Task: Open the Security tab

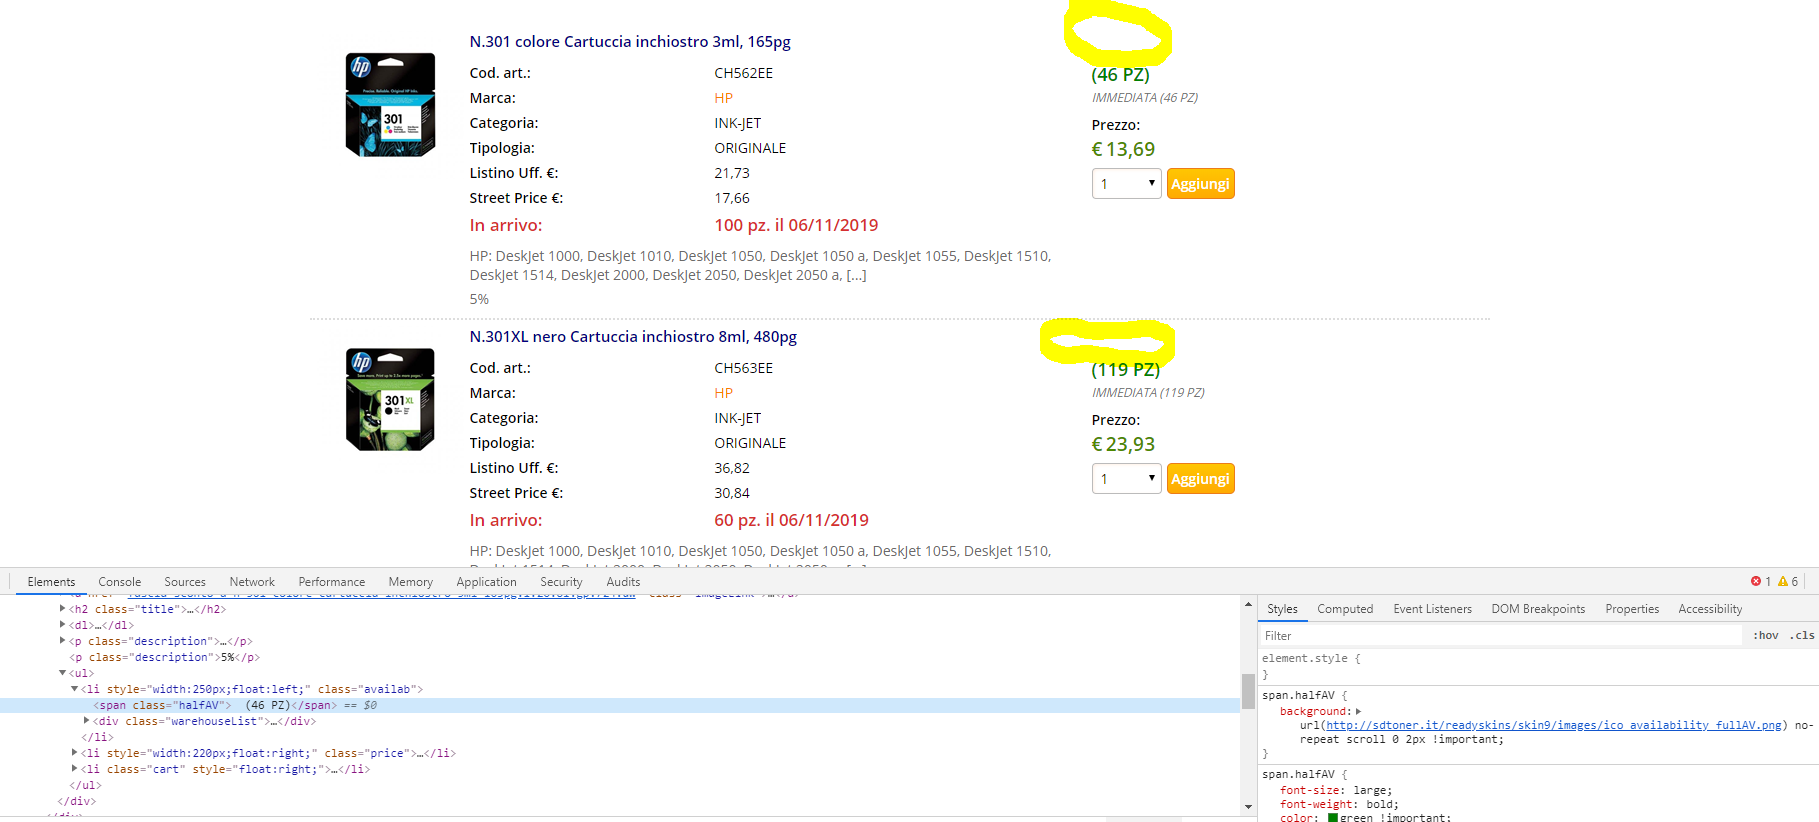Action: tap(561, 582)
